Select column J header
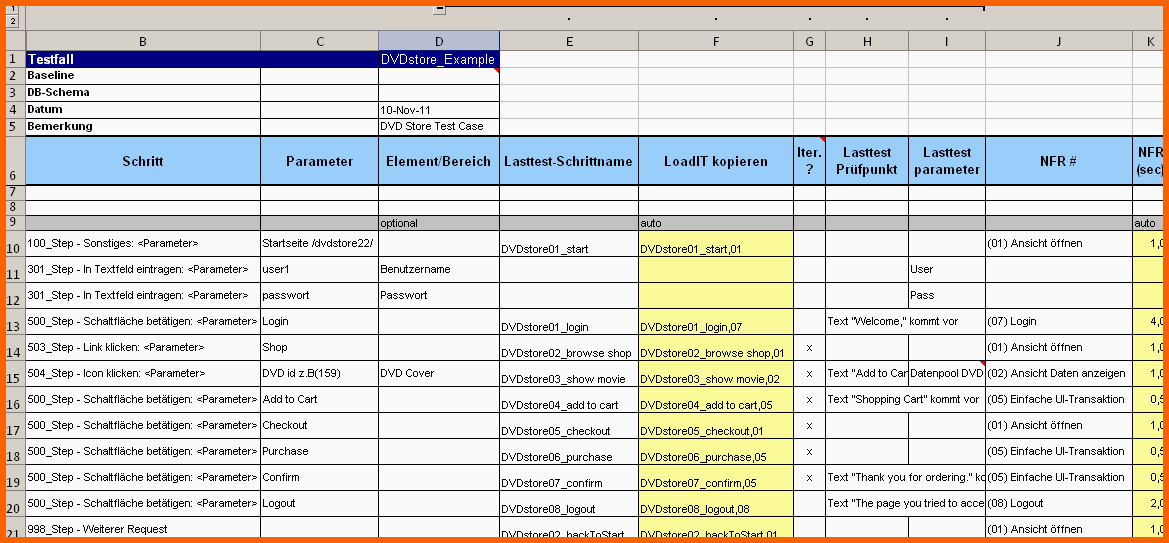1169x543 pixels. tap(1059, 42)
